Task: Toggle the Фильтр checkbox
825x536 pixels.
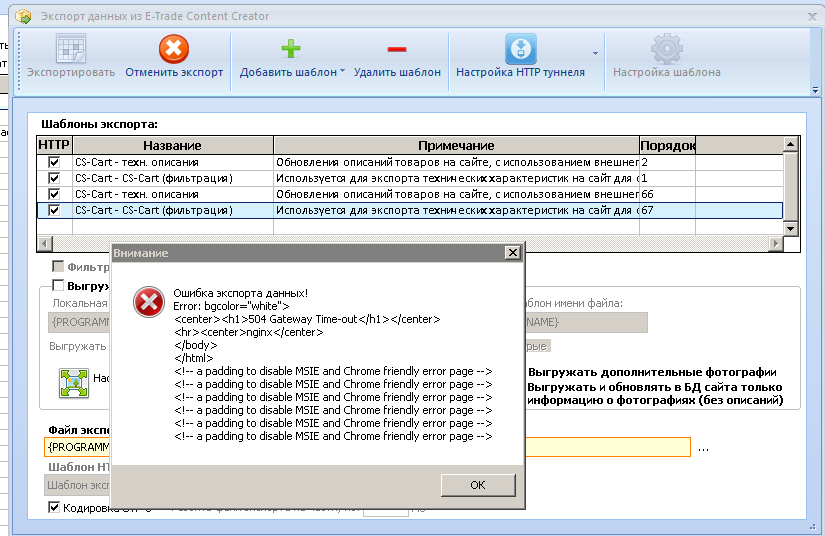Action: click(58, 267)
